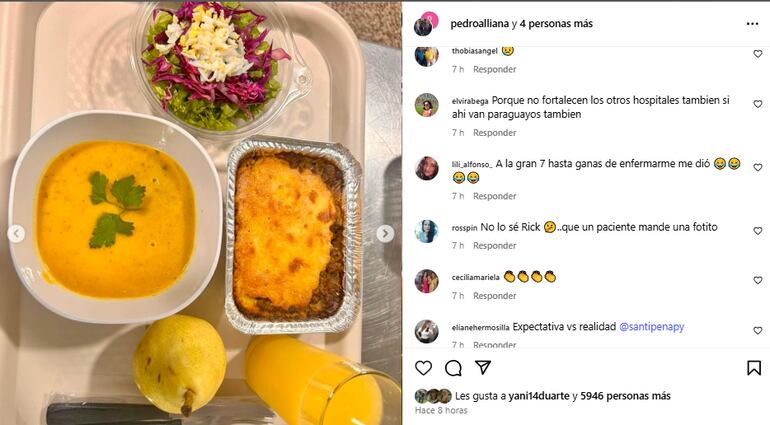Viewport: 770px width, 425px height.
Task: Go to the previous photo in the carousel
Action: [x=16, y=233]
